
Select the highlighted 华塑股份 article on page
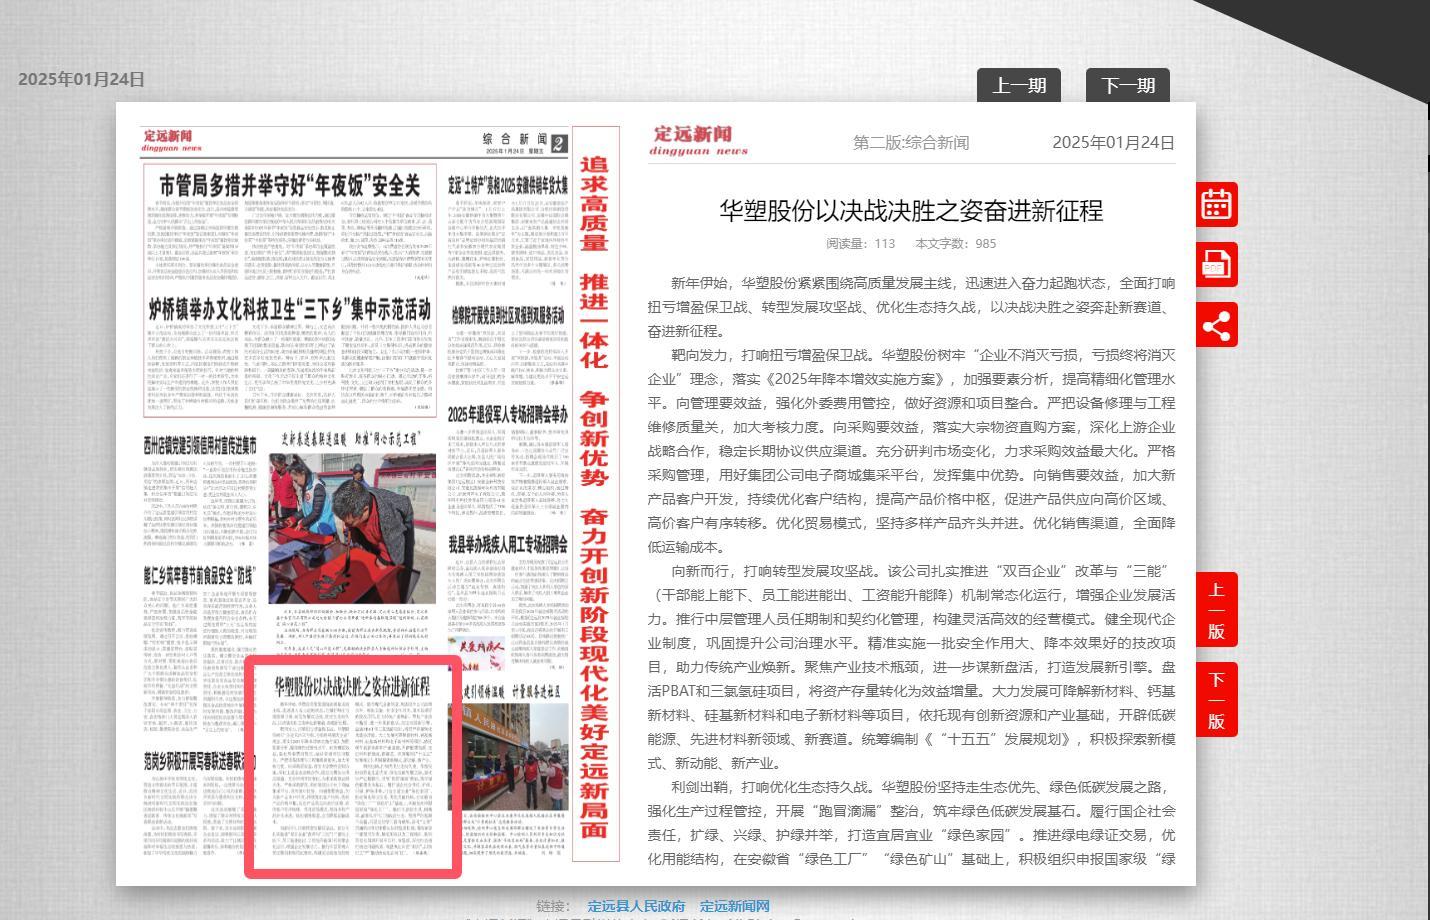click(x=352, y=765)
